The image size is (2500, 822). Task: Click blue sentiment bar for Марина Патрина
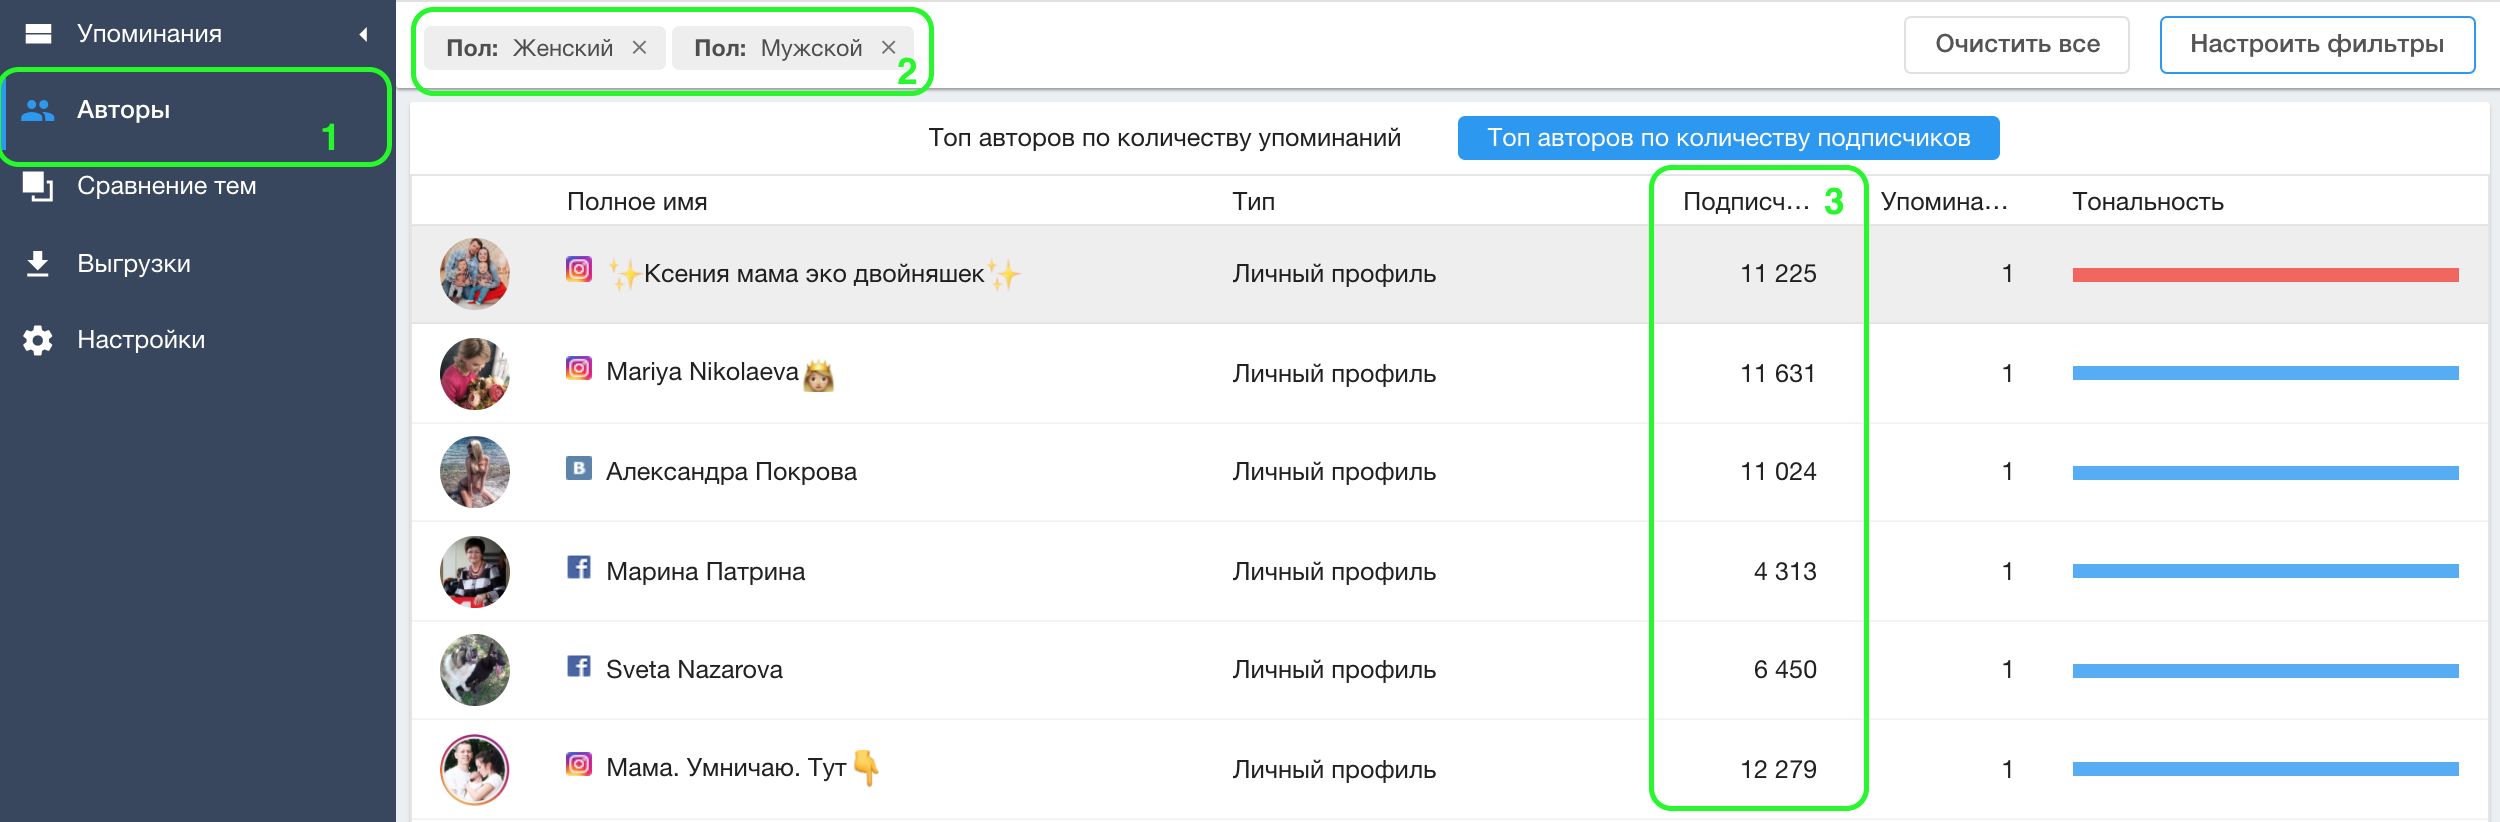[2265, 571]
